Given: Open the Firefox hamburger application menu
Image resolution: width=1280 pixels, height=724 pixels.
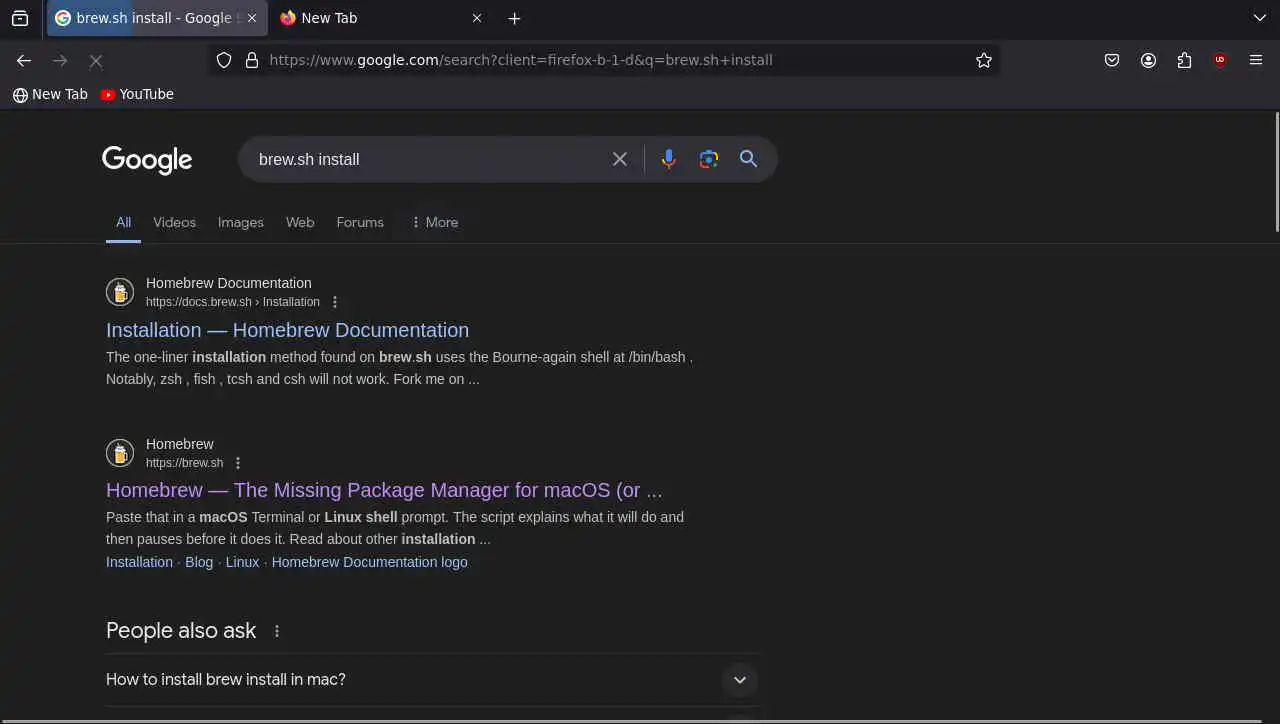Looking at the screenshot, I should 1256,60.
